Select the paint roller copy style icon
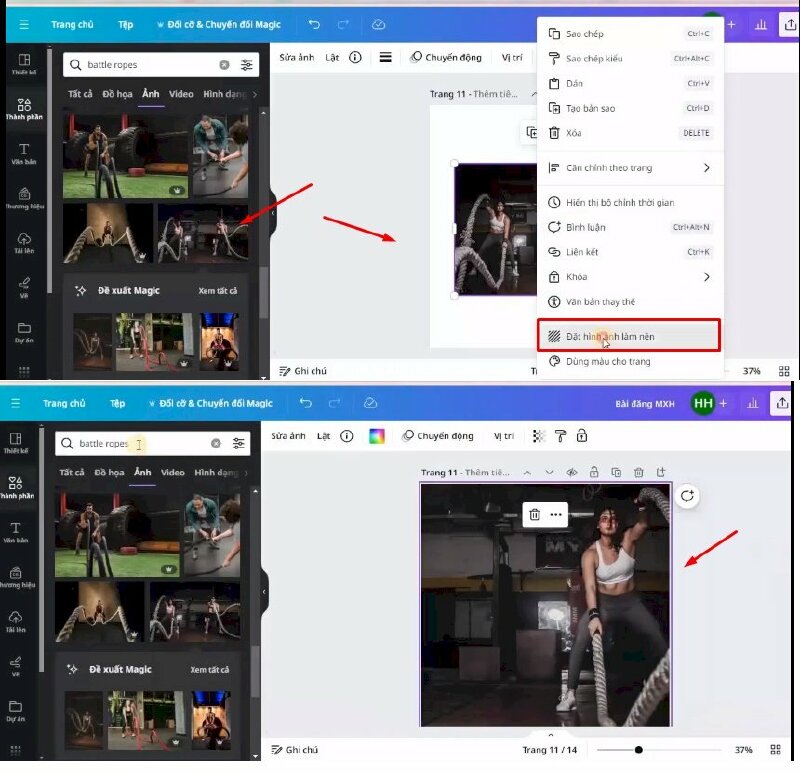800x774 pixels. 561,436
